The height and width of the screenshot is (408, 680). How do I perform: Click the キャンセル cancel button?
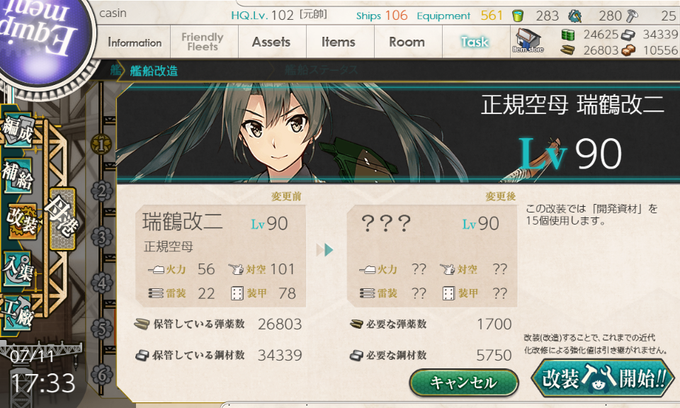point(464,382)
